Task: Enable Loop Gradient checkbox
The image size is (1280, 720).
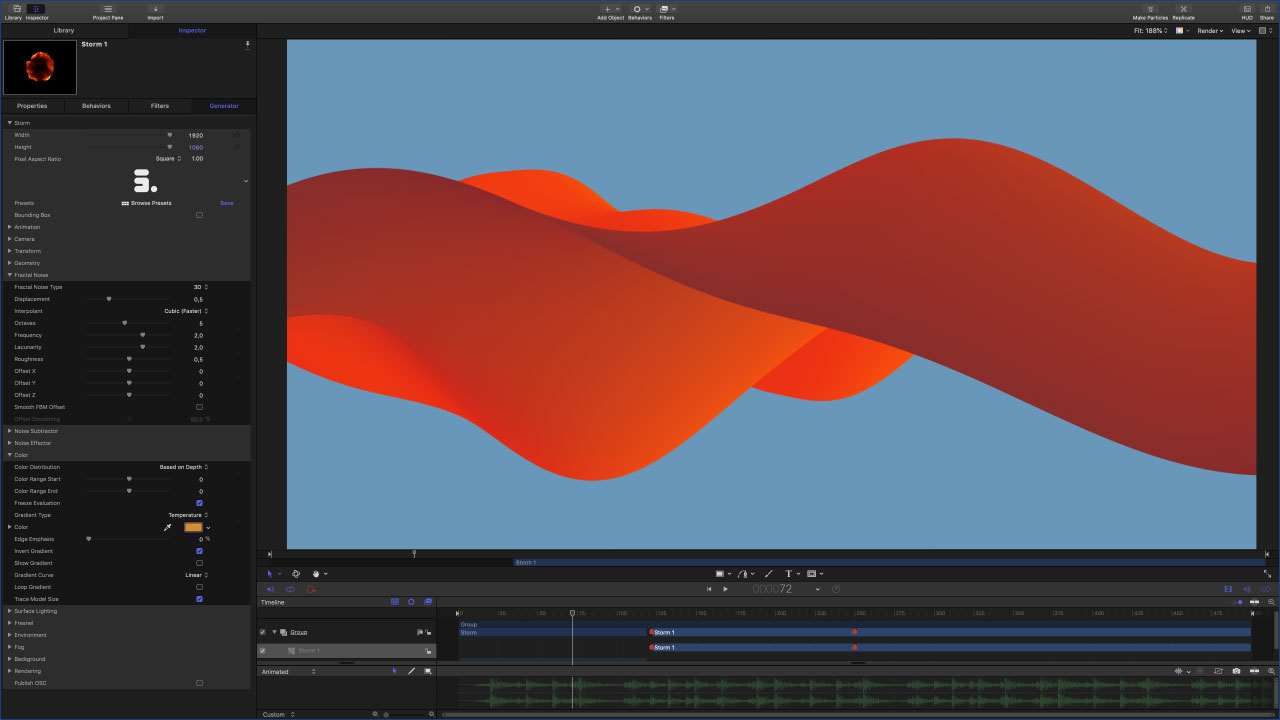Action: [199, 587]
